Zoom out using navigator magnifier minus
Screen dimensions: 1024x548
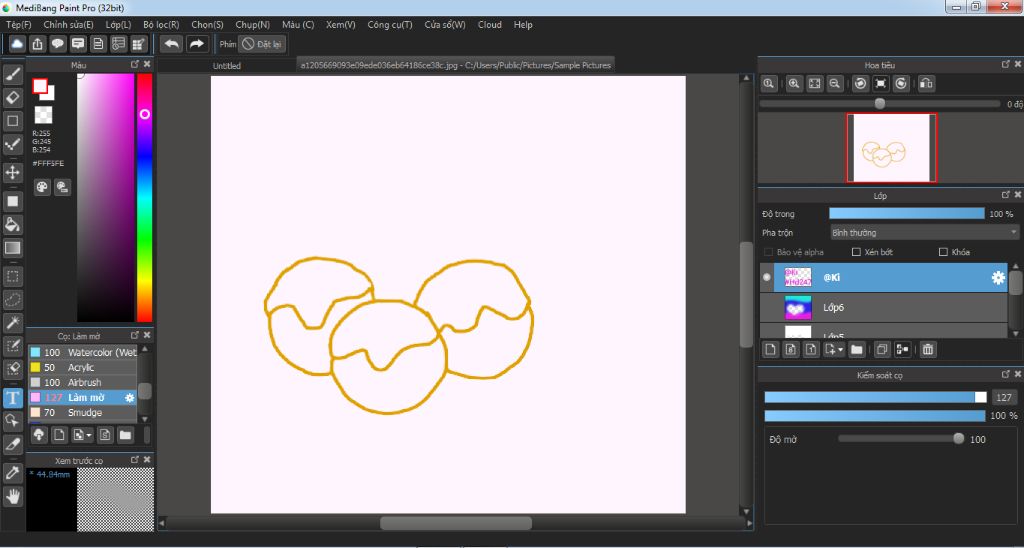(x=834, y=84)
